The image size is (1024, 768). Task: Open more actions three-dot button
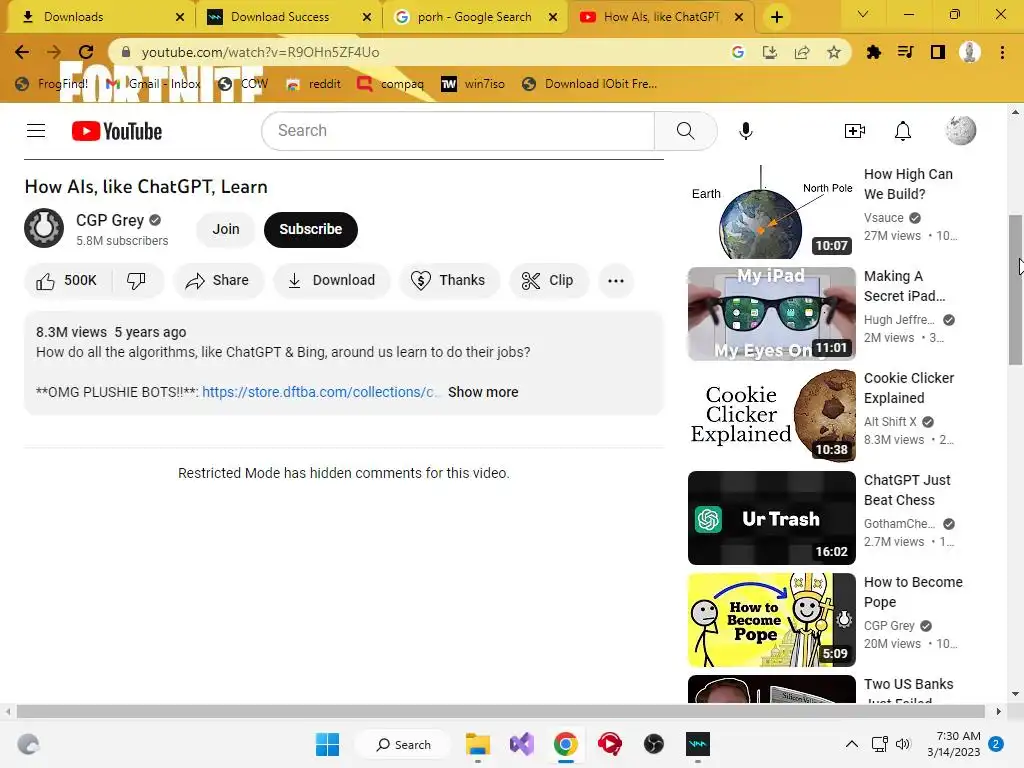coord(615,281)
